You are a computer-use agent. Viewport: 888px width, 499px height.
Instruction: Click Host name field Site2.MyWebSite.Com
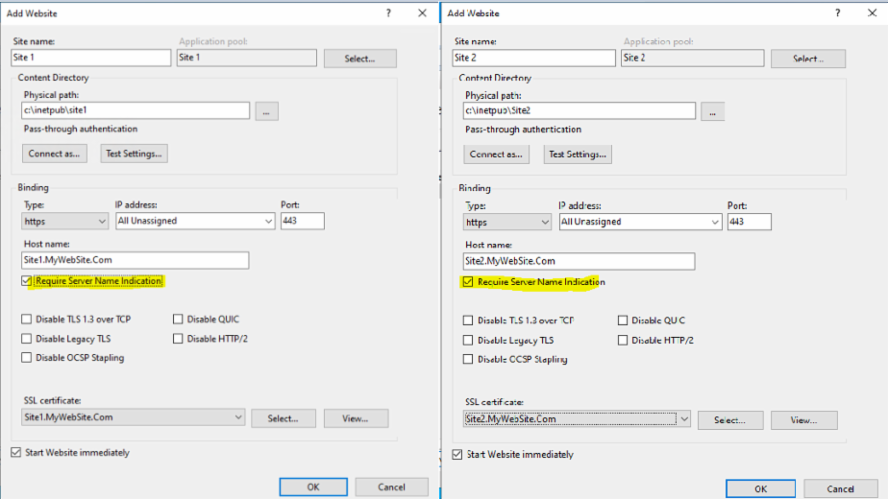579,261
